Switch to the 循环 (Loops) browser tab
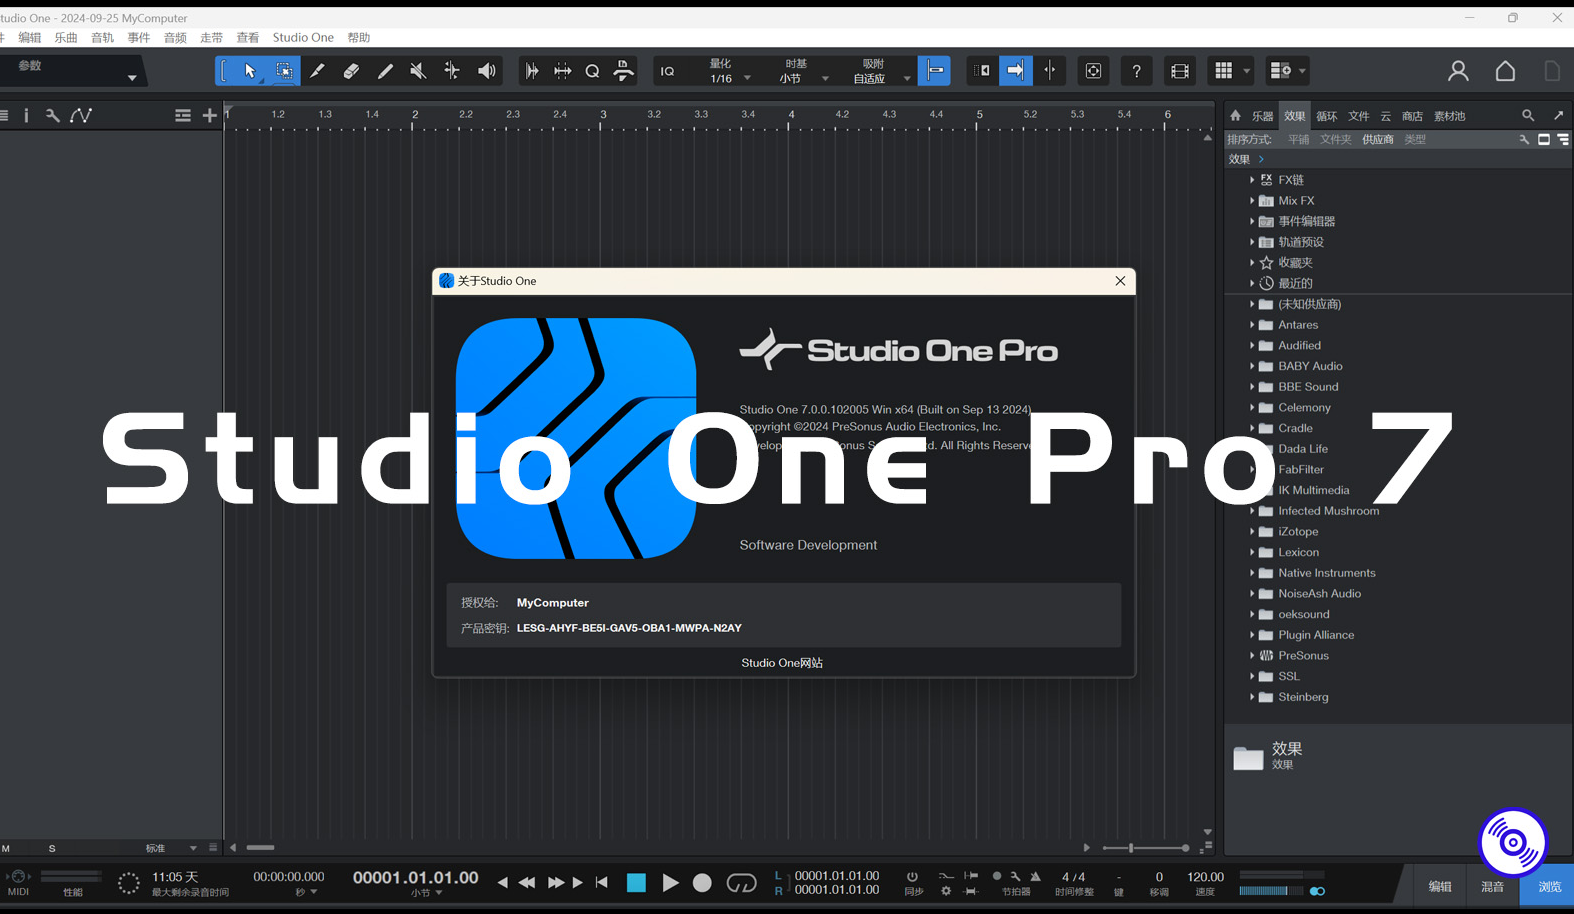The height and width of the screenshot is (914, 1574). point(1326,116)
